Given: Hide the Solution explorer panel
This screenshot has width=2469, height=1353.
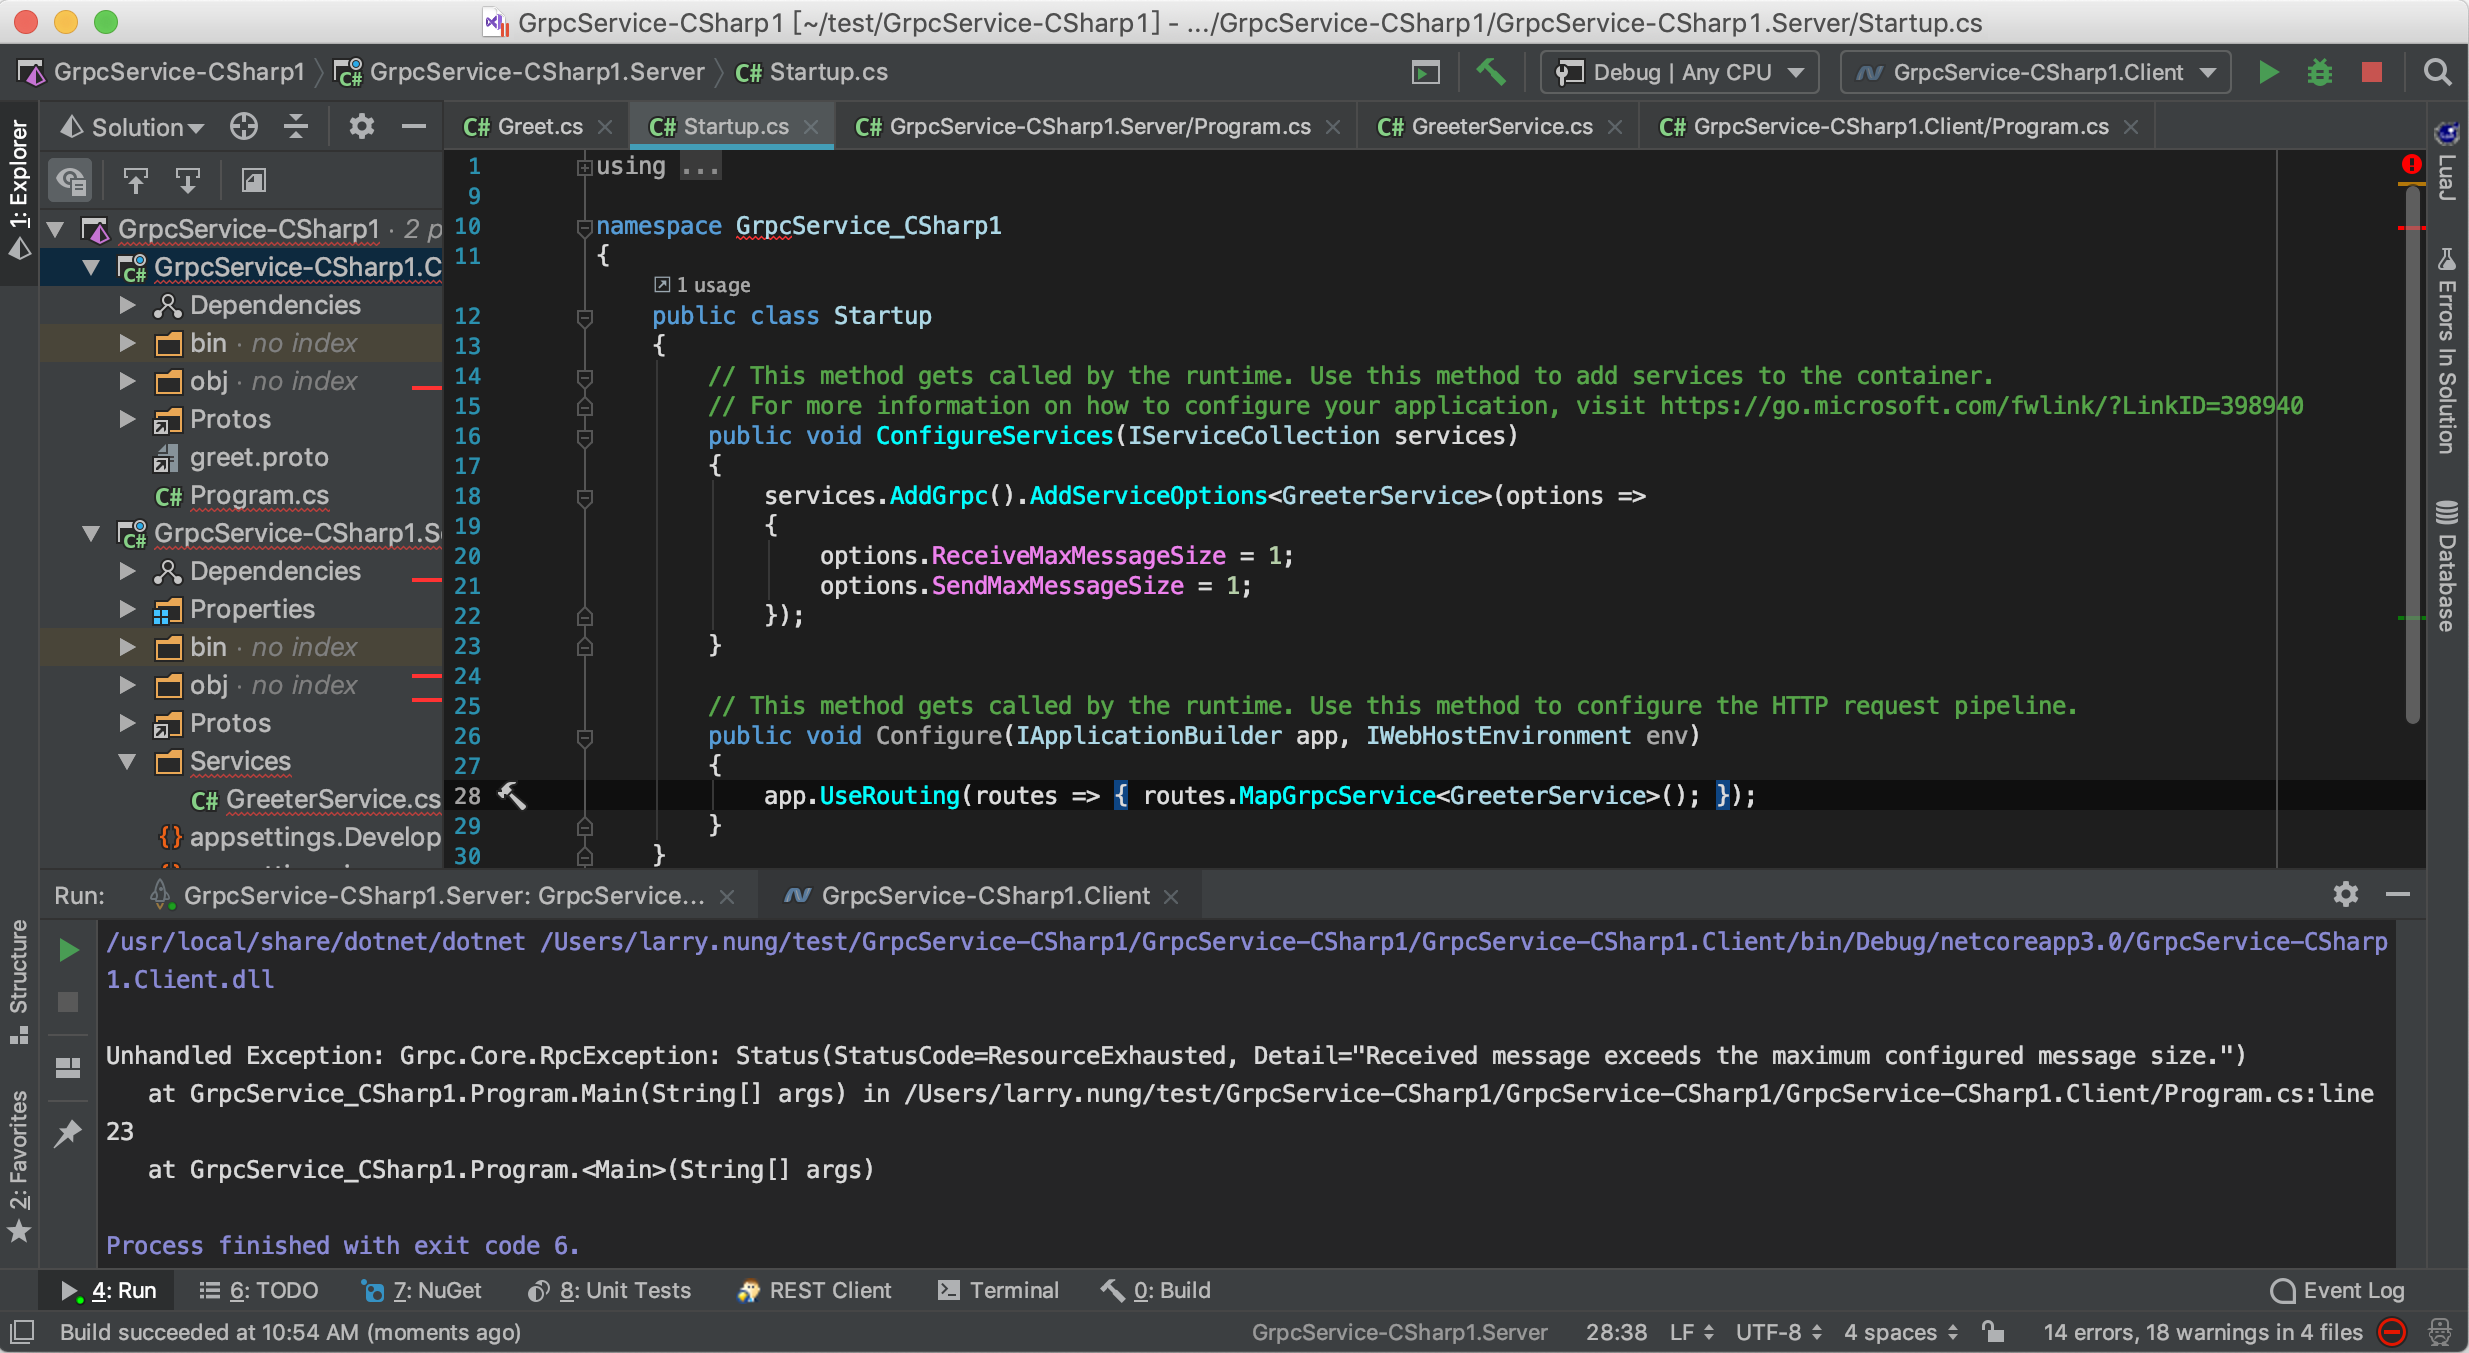Looking at the screenshot, I should click(413, 127).
